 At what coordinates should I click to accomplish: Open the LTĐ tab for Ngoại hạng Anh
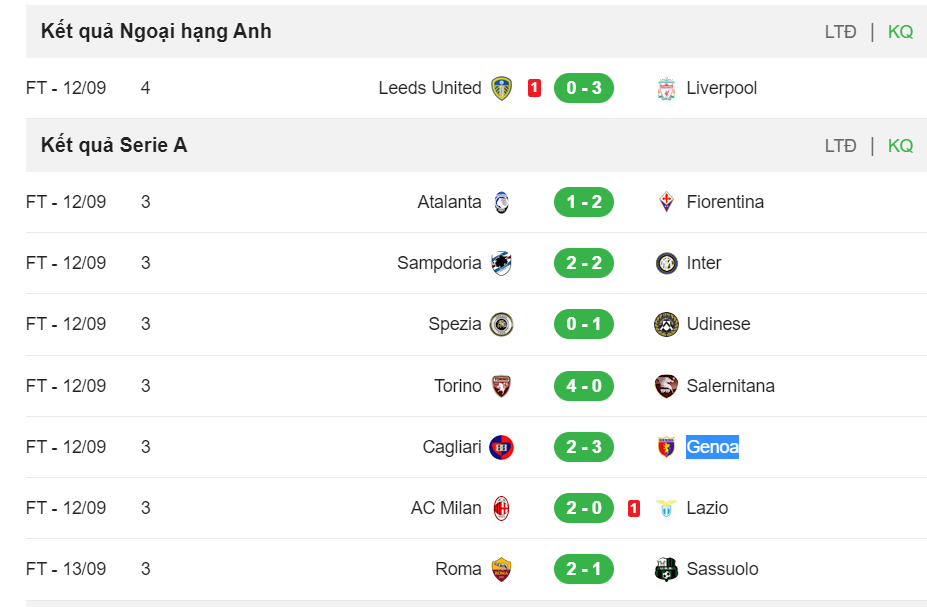pos(840,32)
